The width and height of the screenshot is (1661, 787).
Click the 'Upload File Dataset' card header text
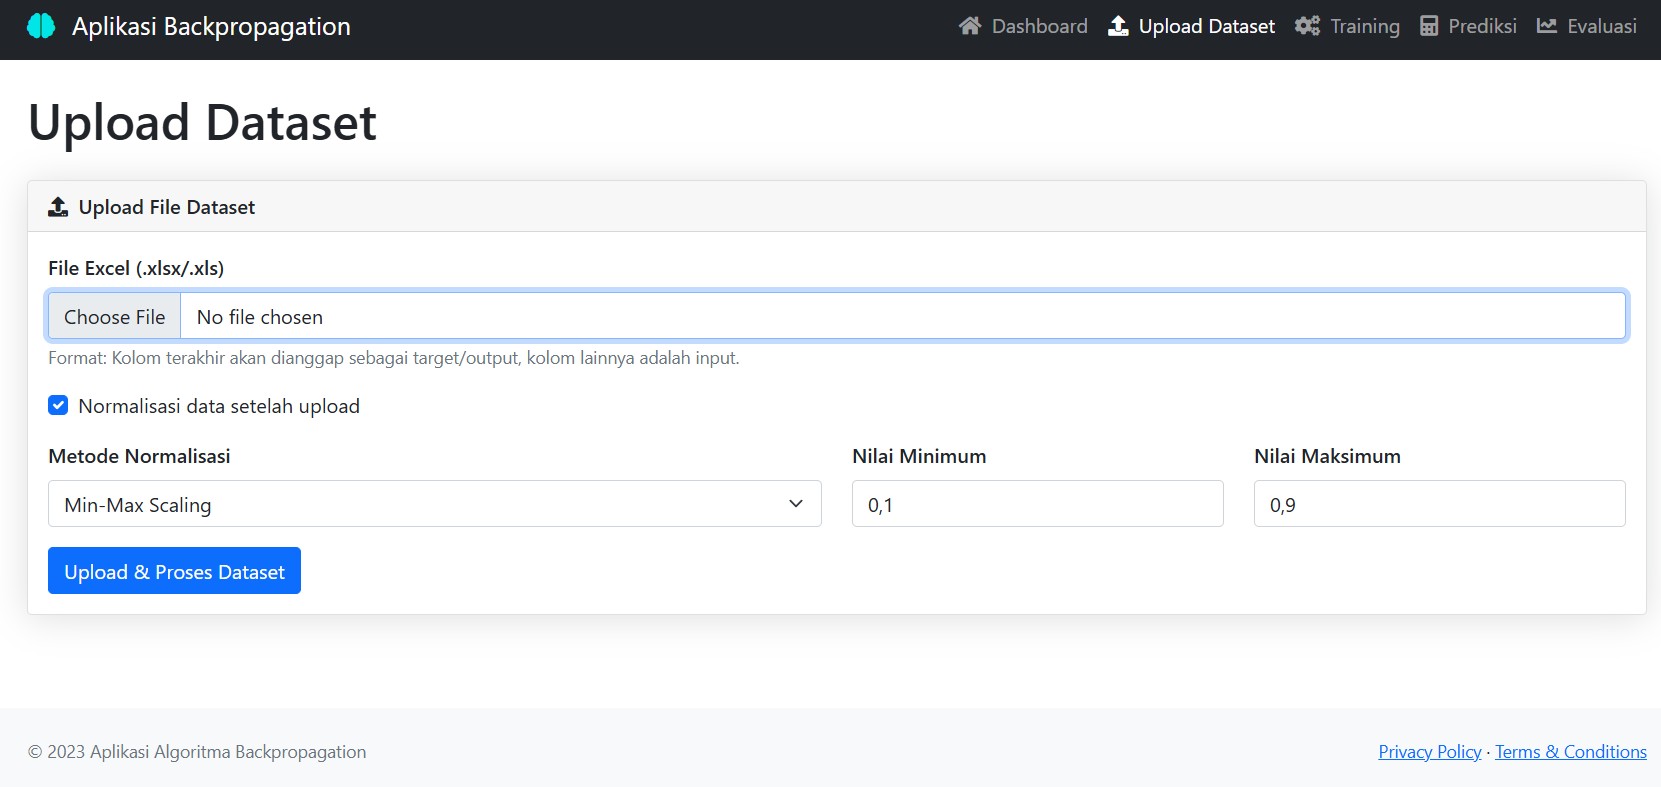pyautogui.click(x=167, y=207)
